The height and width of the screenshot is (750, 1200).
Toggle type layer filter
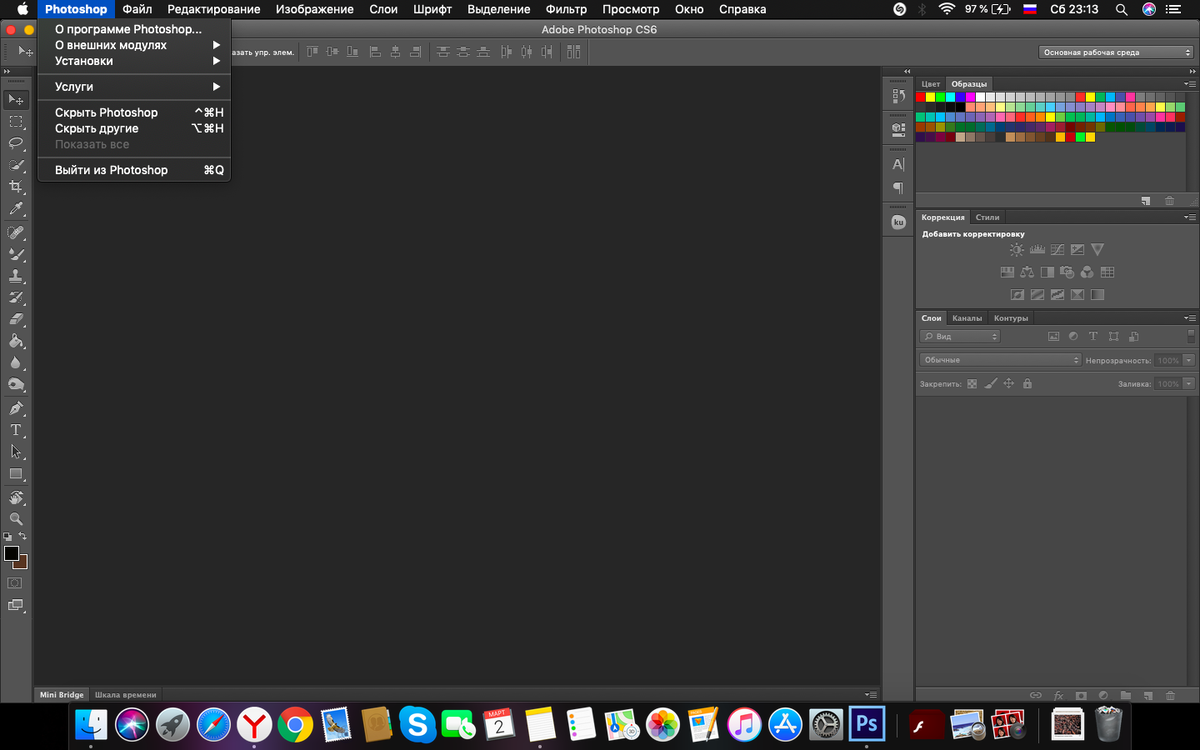click(1093, 337)
